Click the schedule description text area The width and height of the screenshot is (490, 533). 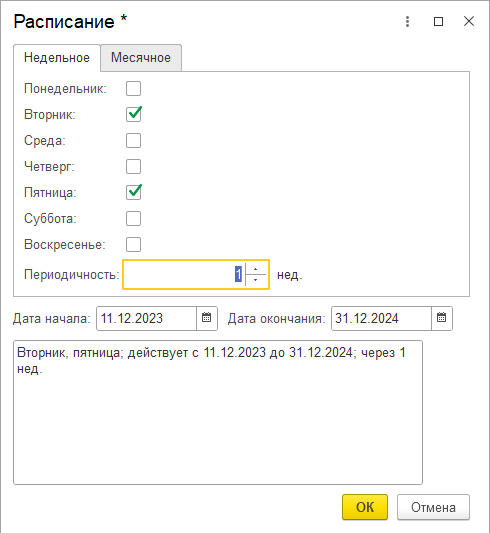click(x=218, y=412)
